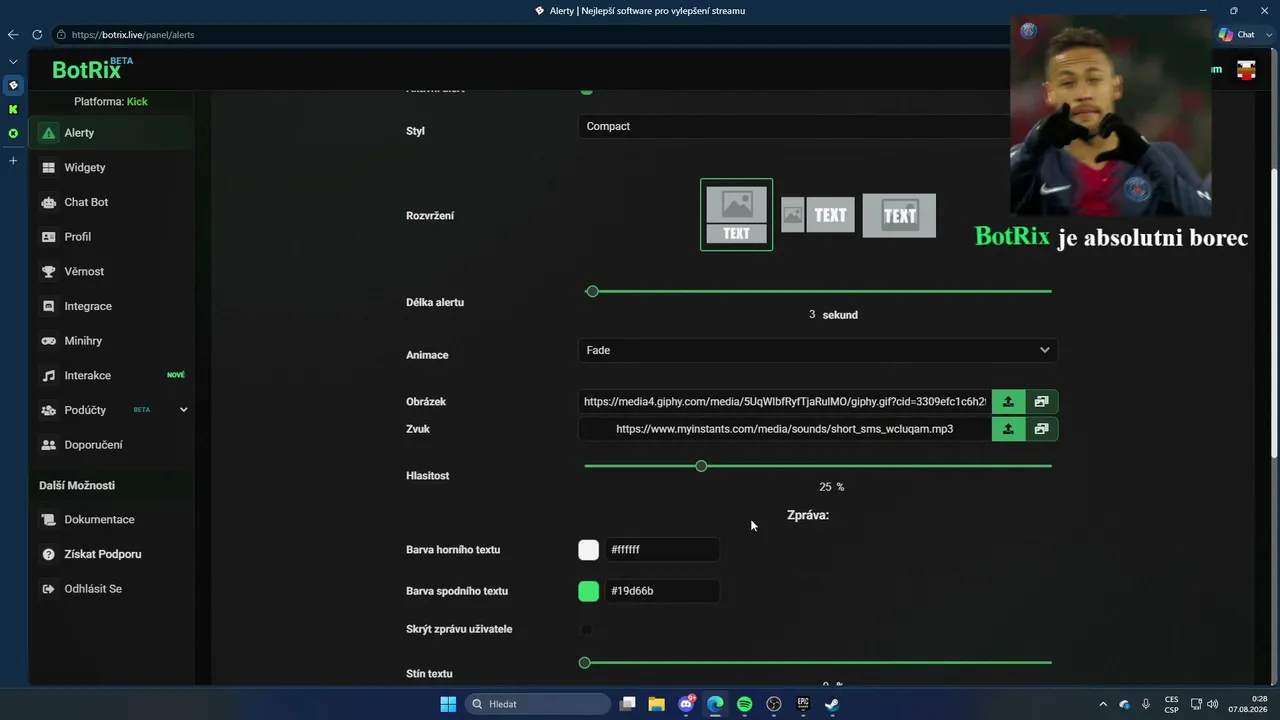Open the green bottom text color swatch
The width and height of the screenshot is (1280, 720).
589,591
